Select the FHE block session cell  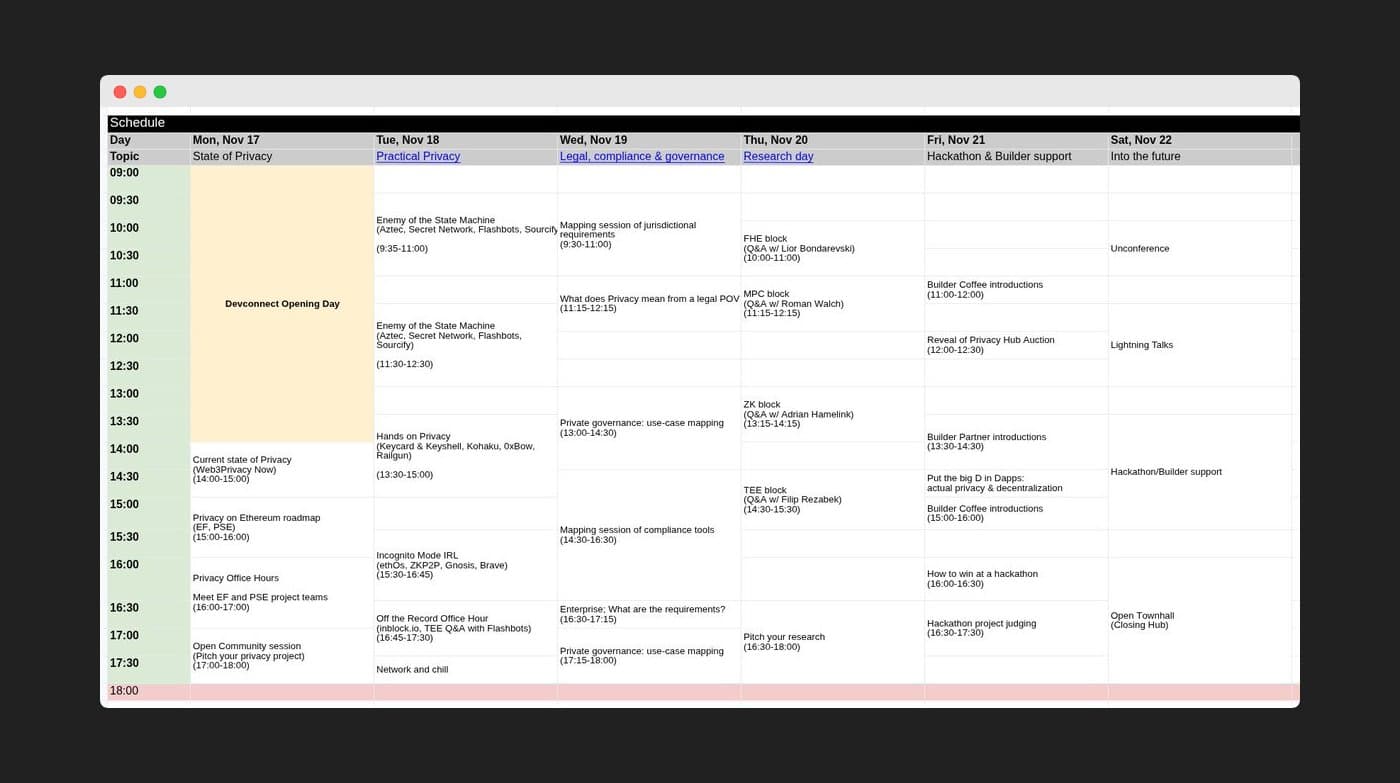point(799,248)
